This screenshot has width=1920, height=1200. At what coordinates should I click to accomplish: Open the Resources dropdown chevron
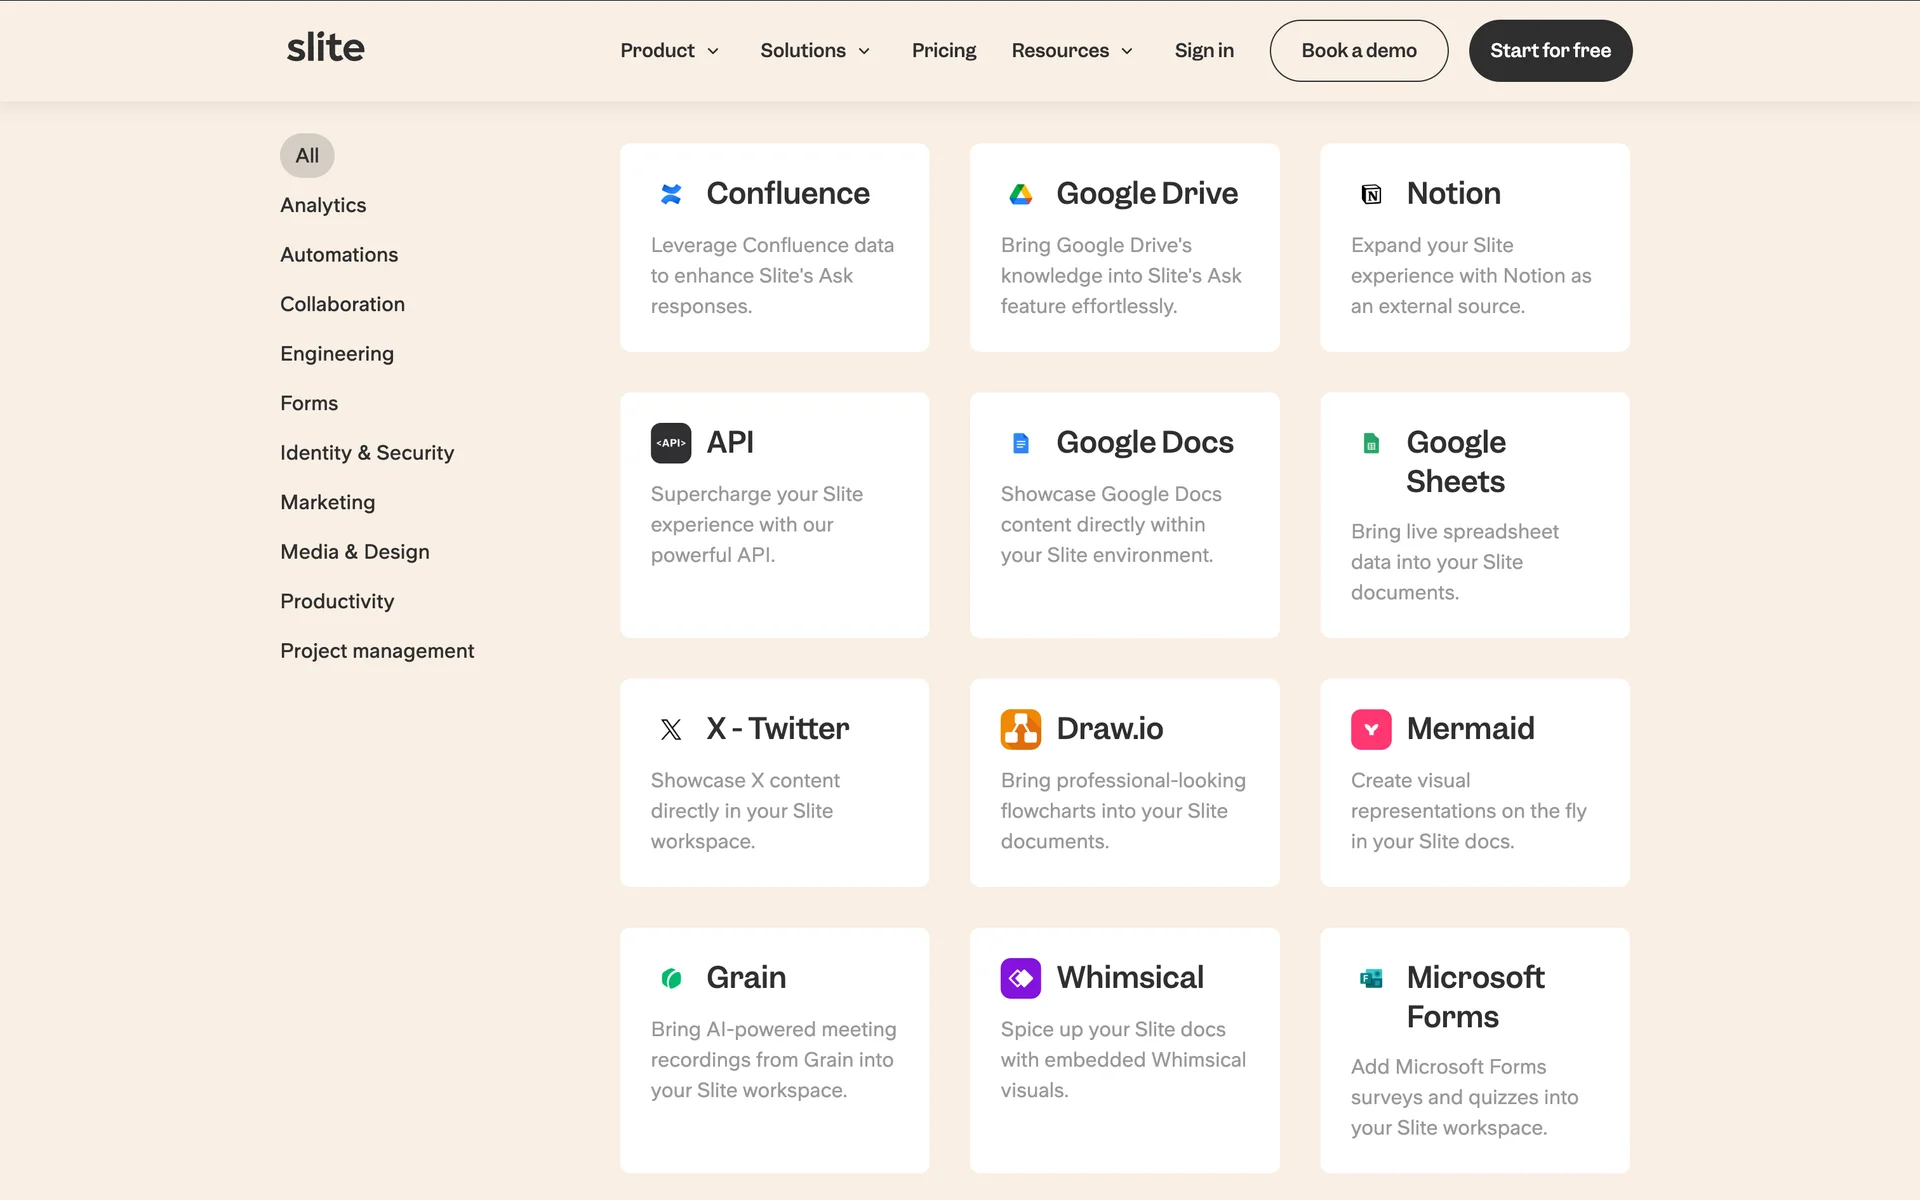1127,51
